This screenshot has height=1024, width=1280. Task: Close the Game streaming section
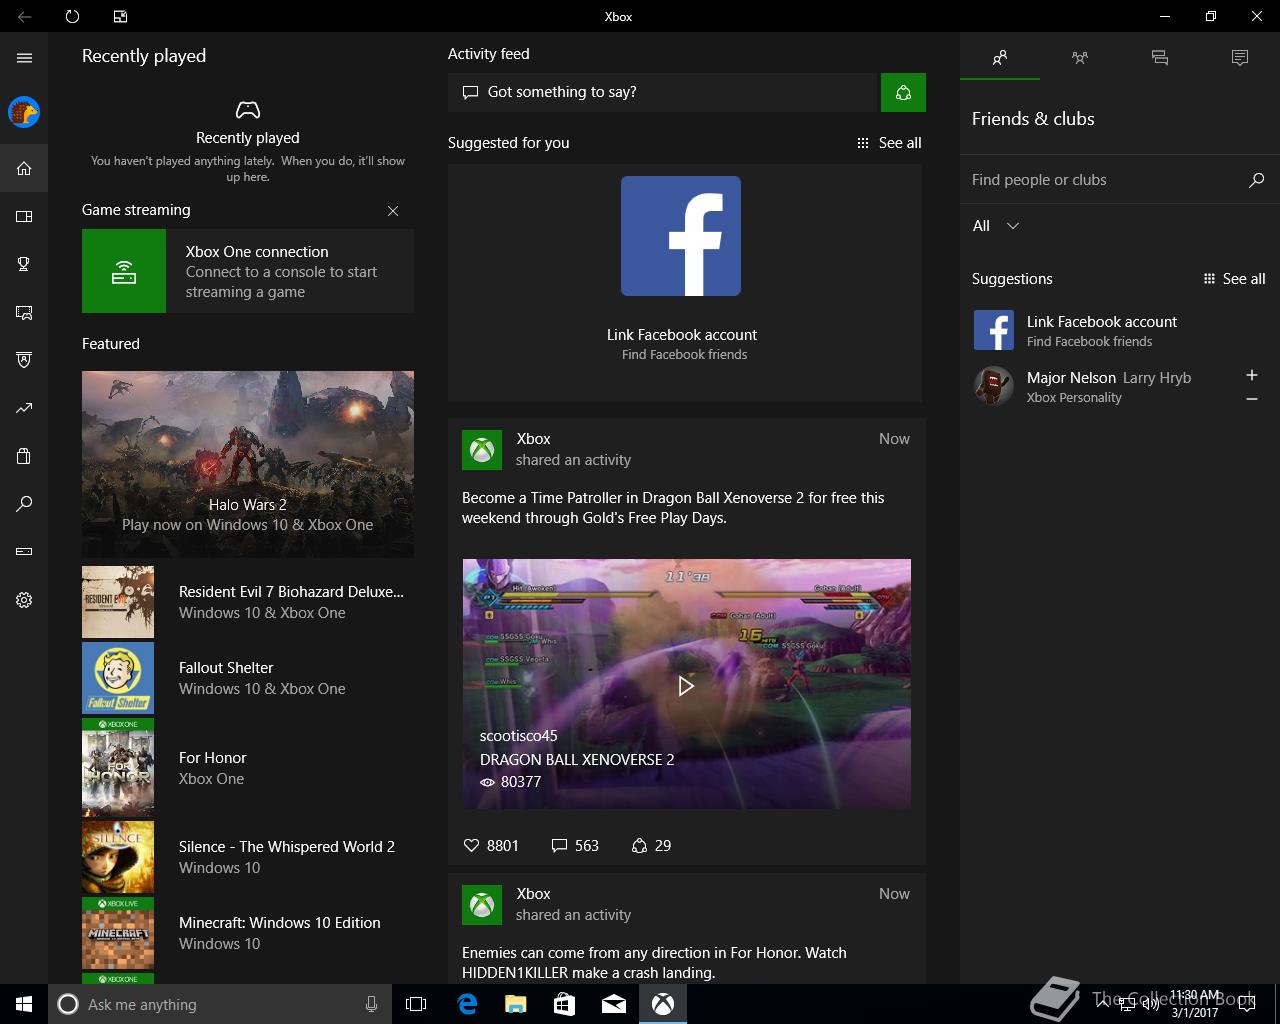coord(393,211)
